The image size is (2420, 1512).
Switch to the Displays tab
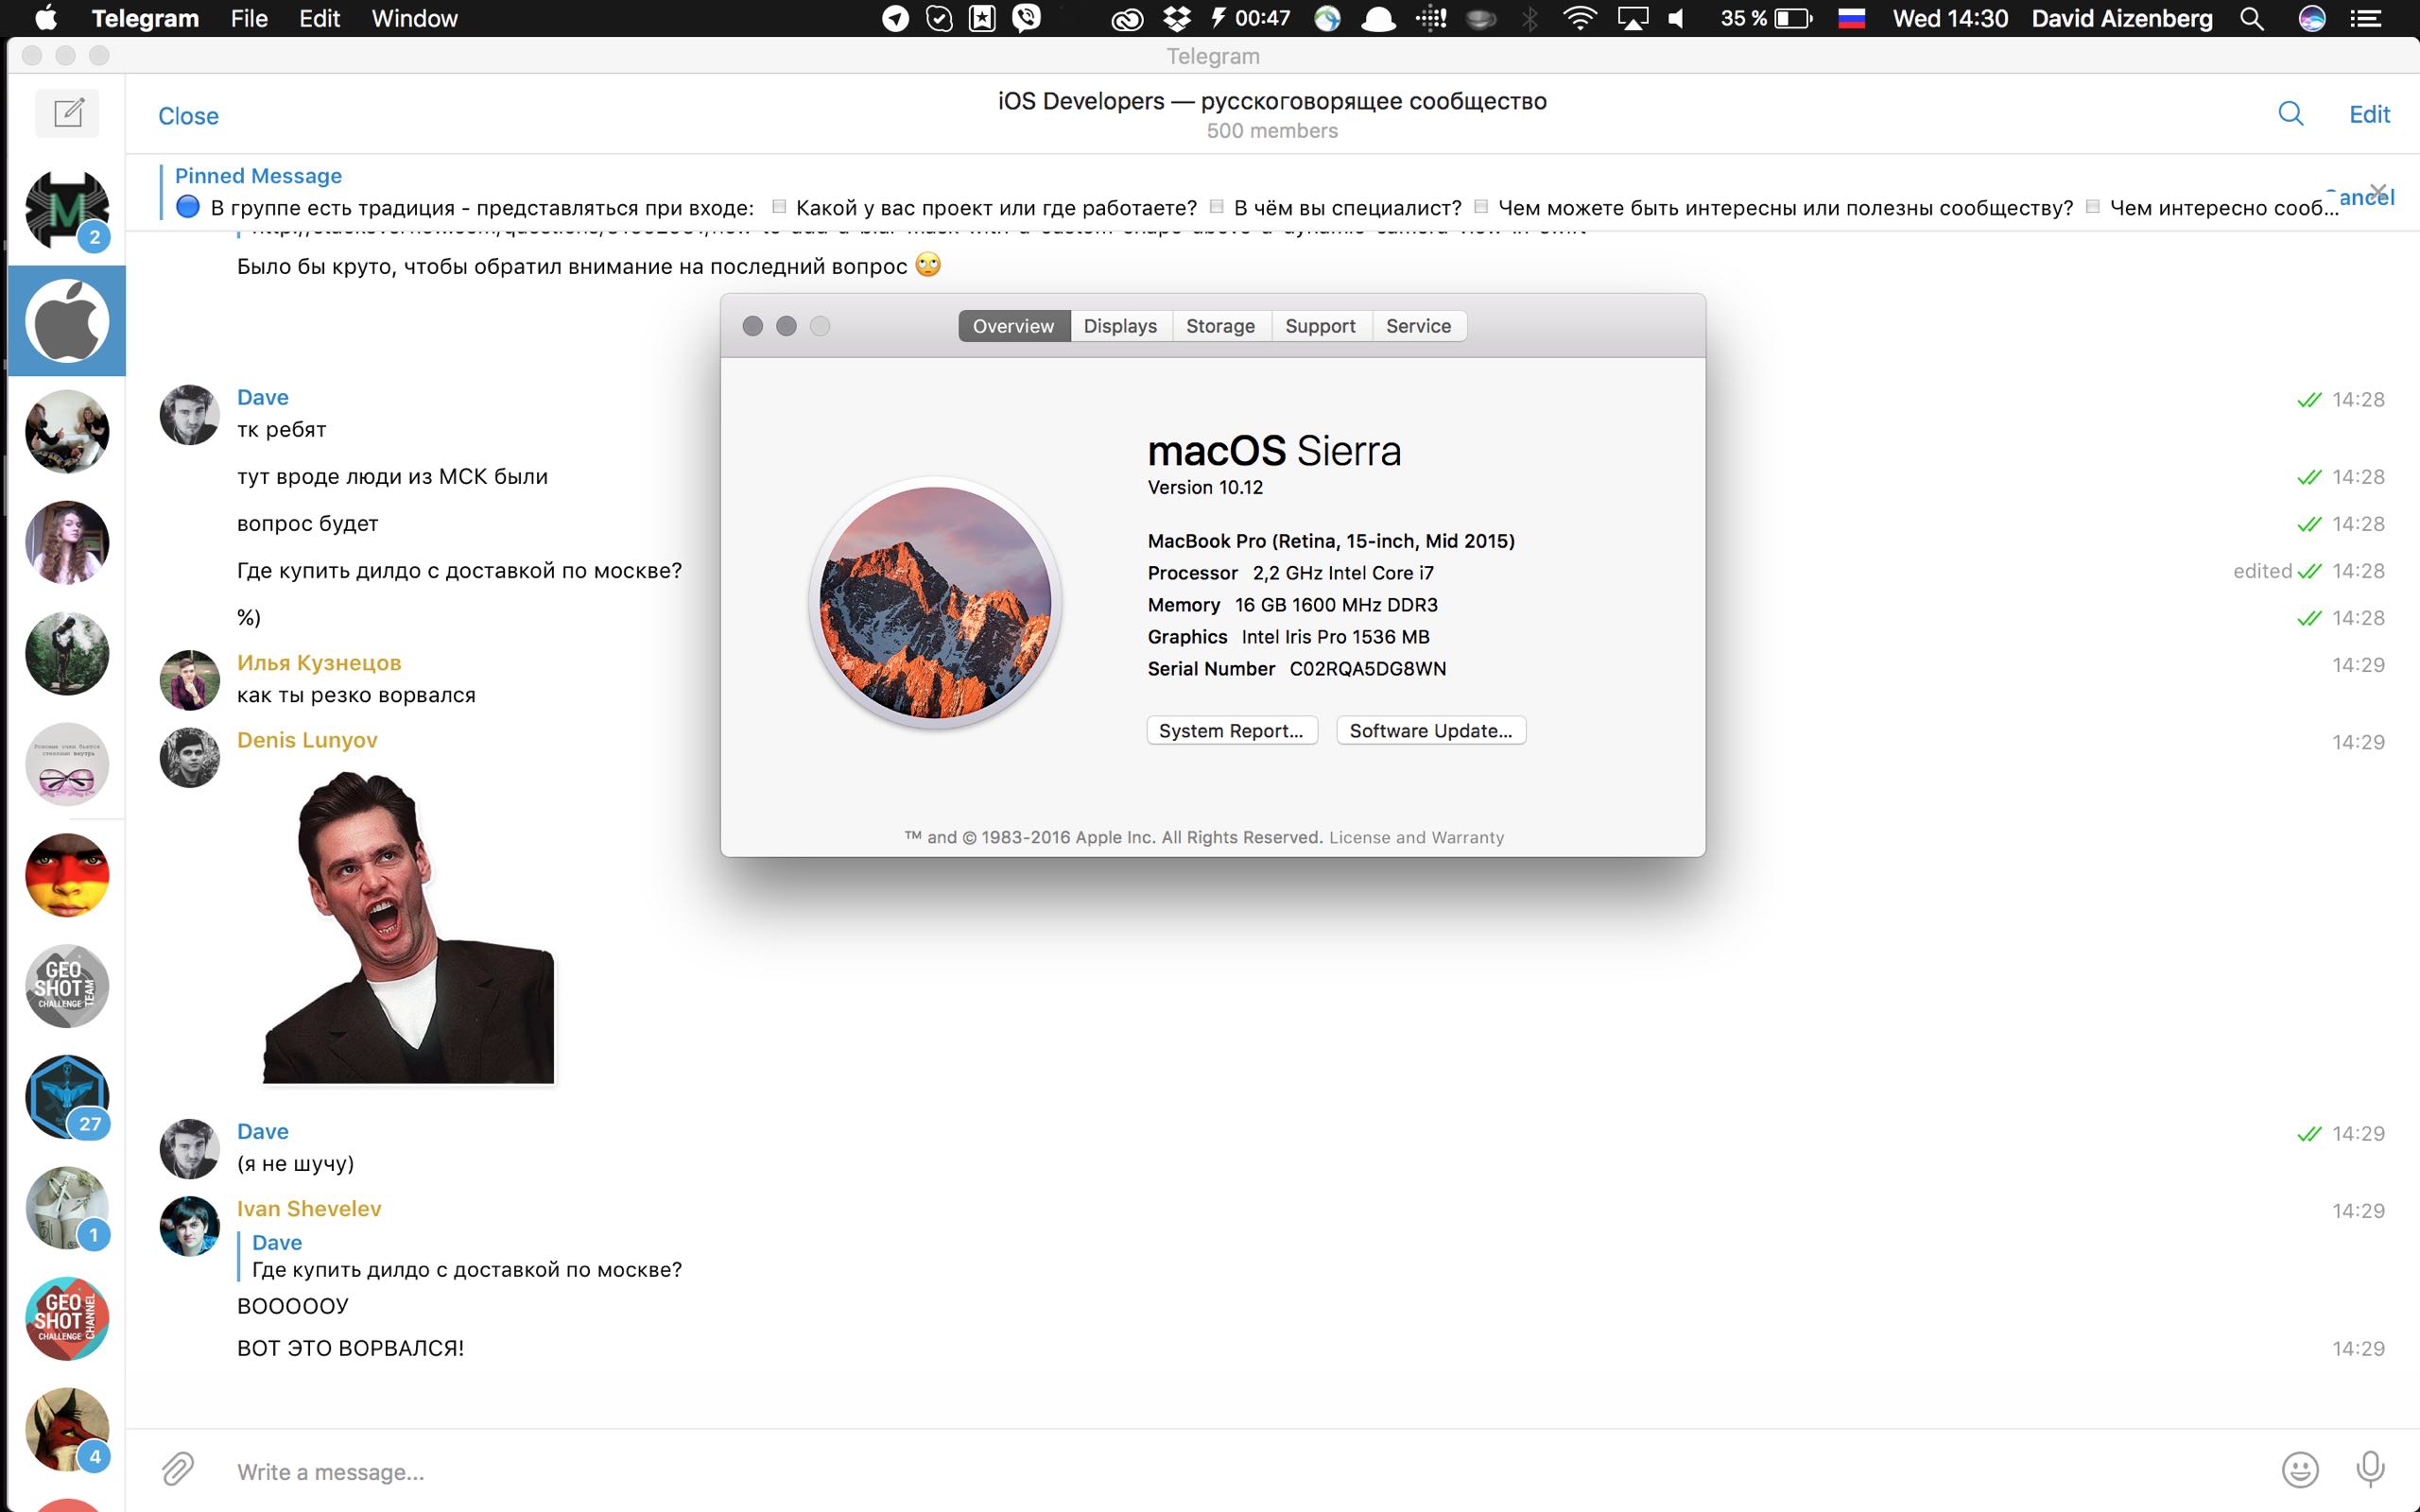click(1120, 326)
